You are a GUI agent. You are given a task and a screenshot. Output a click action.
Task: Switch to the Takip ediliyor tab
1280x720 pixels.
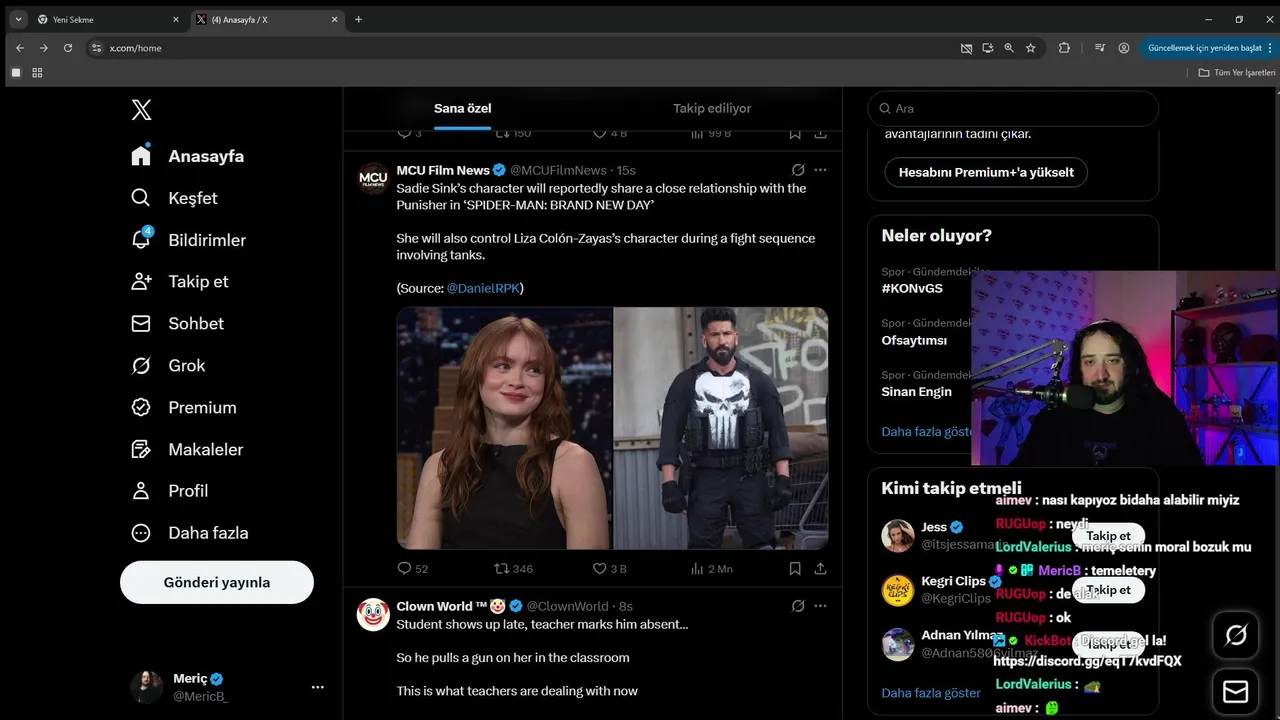(x=712, y=108)
